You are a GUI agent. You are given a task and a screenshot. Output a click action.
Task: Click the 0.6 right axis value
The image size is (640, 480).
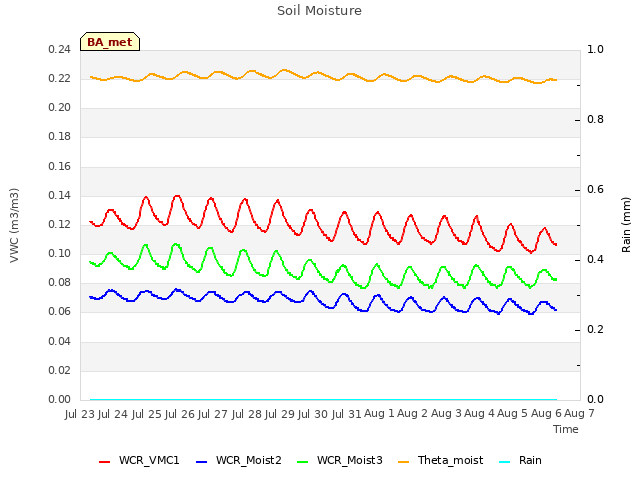coord(595,189)
